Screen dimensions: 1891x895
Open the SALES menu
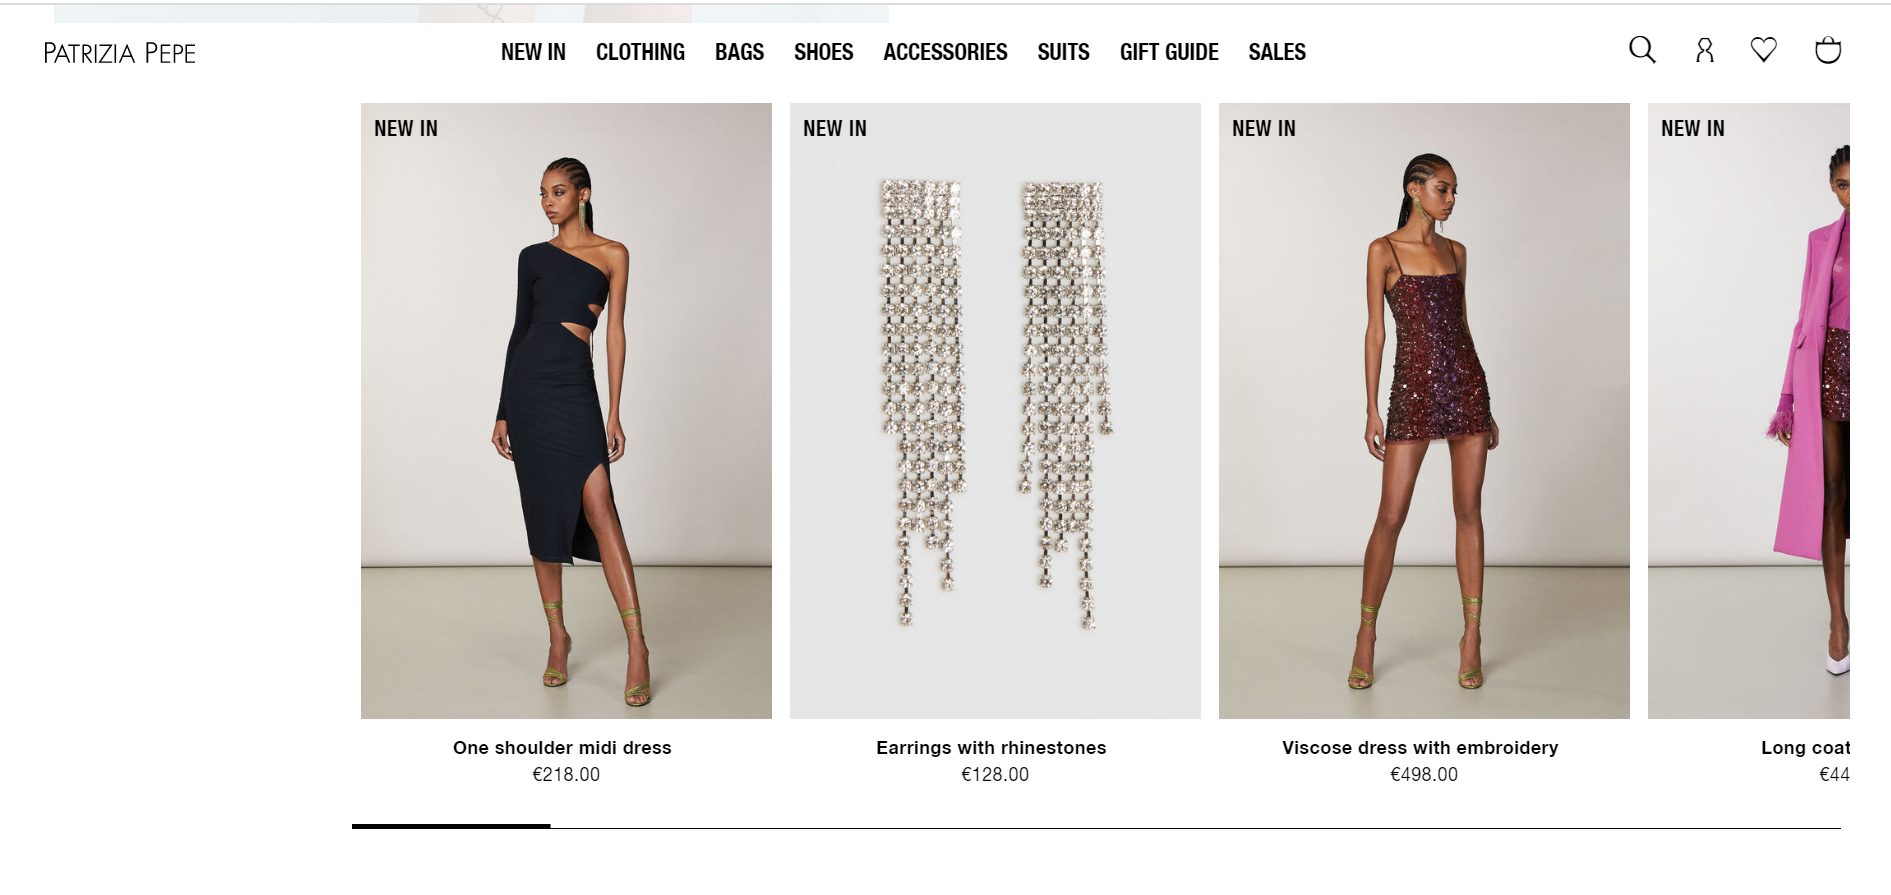[x=1277, y=52]
